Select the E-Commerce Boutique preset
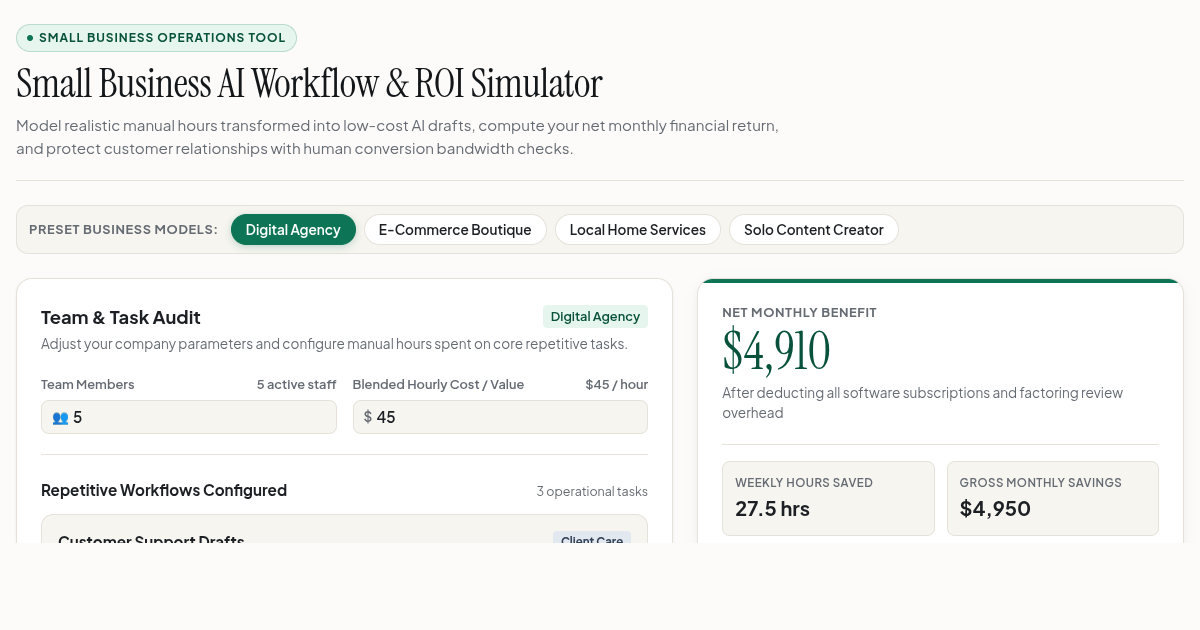 click(x=455, y=229)
